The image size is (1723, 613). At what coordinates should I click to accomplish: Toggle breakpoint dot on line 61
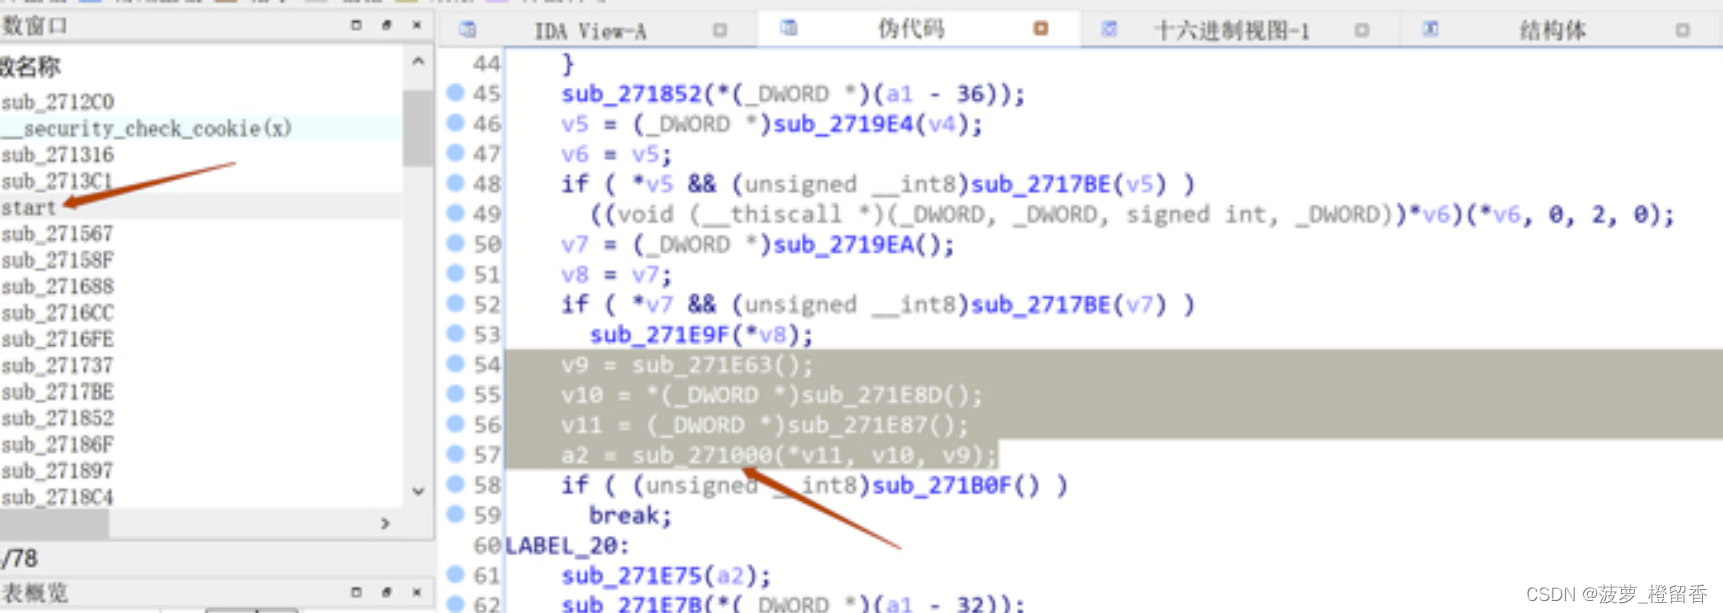(455, 575)
